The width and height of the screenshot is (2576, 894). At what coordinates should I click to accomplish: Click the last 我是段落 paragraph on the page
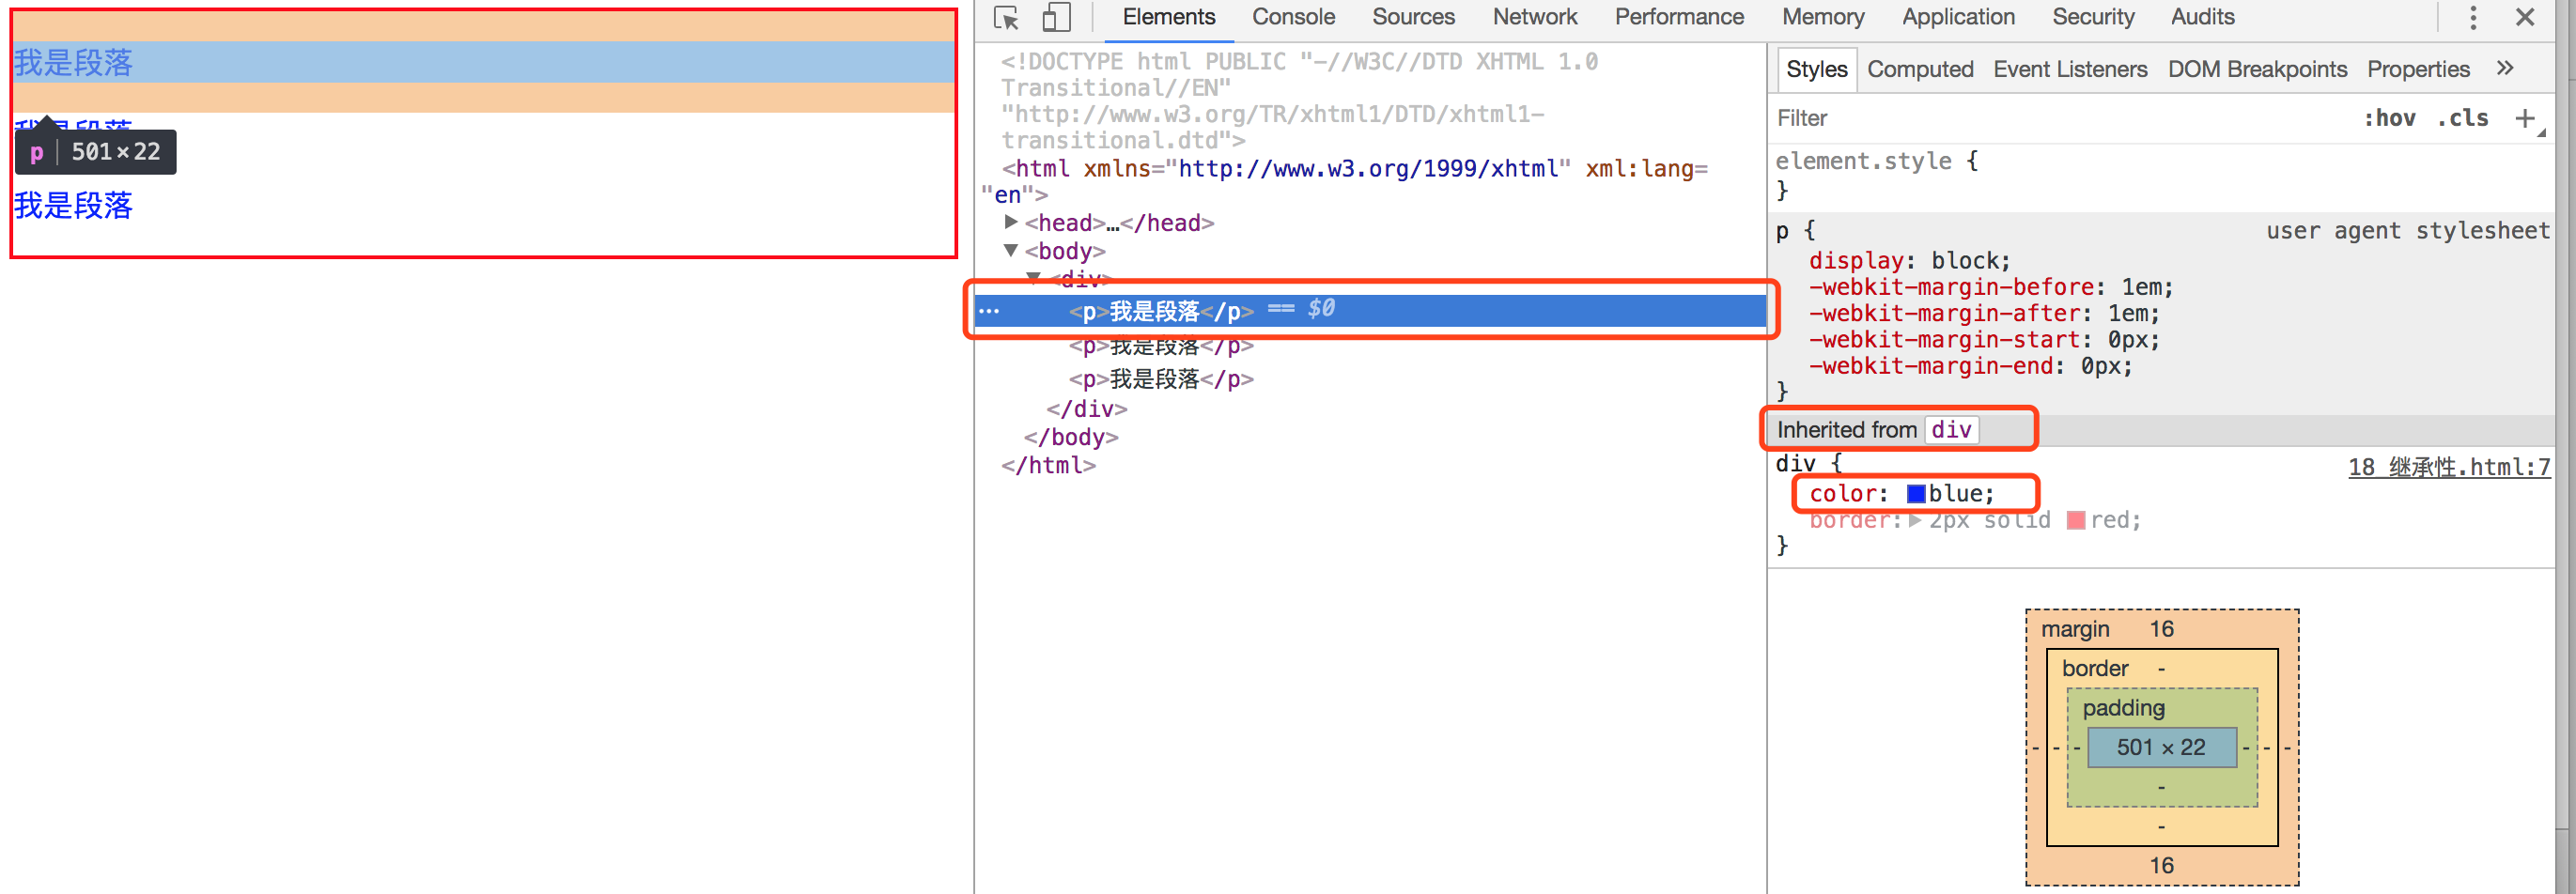pos(73,205)
